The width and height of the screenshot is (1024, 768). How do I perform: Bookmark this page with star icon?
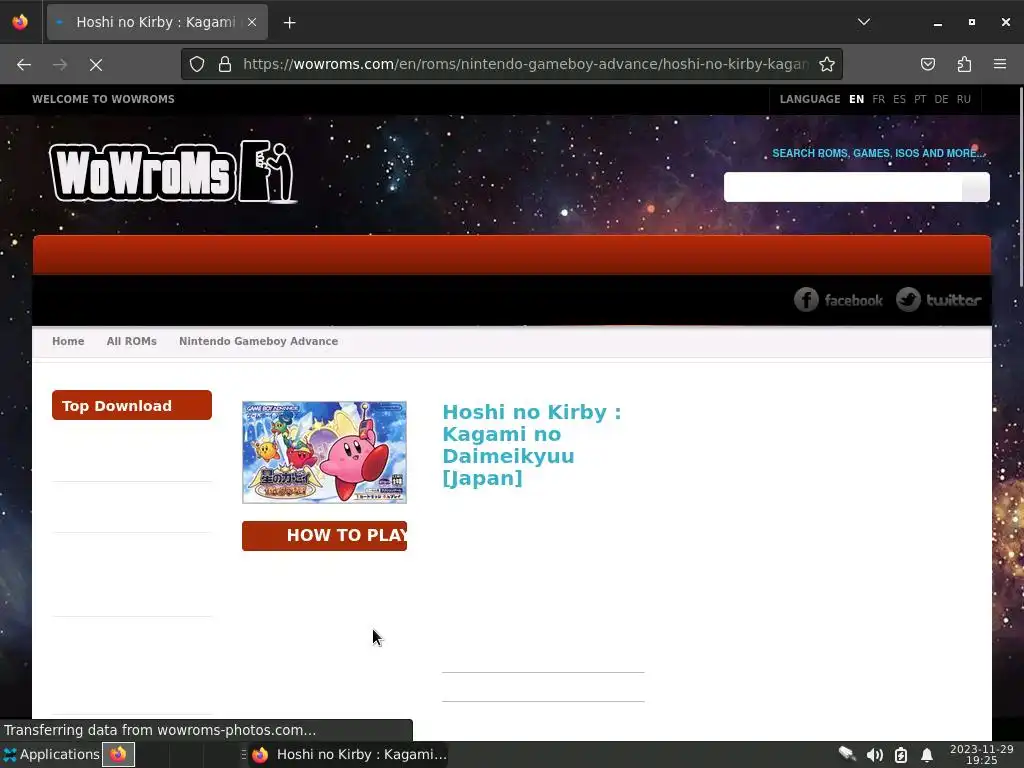coord(827,64)
